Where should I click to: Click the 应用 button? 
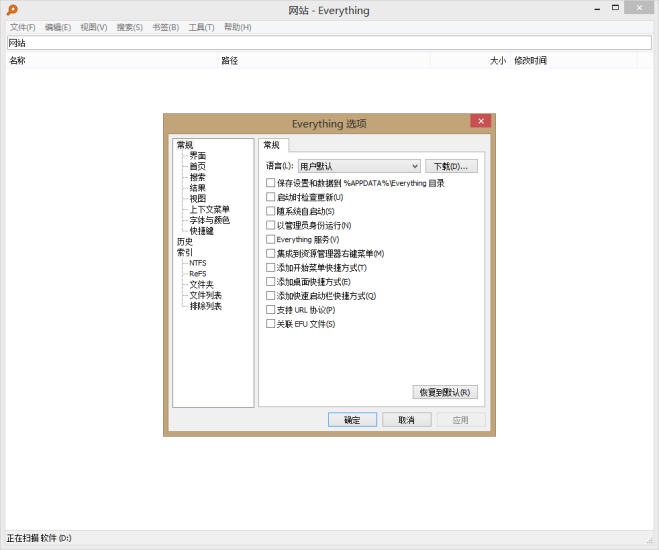coord(461,419)
